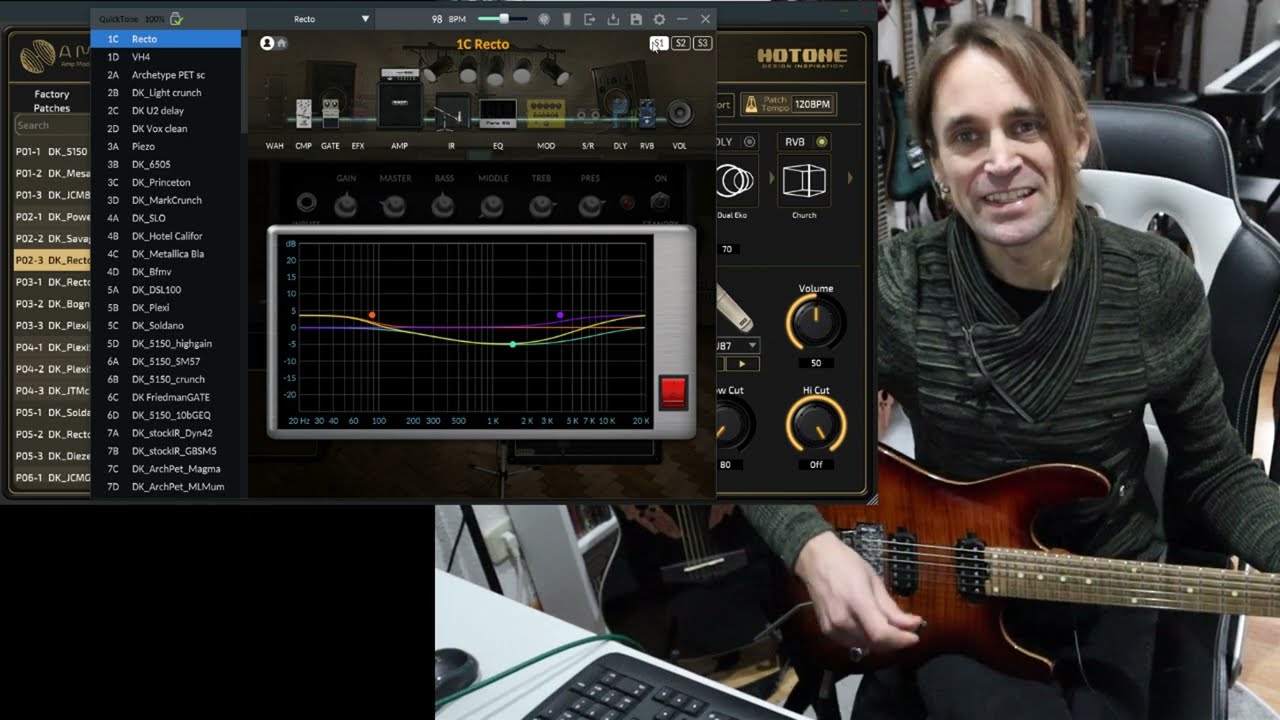This screenshot has height=720, width=1280.
Task: Click the Volume knob in Hotone panel
Action: click(816, 322)
